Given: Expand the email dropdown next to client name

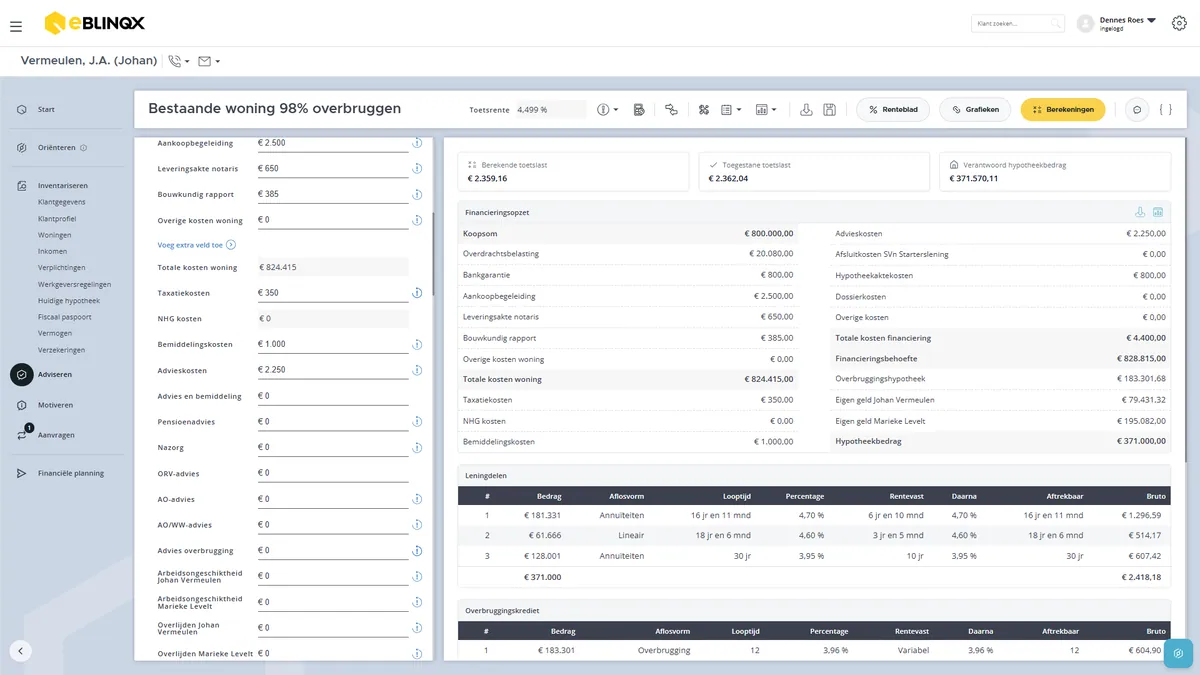Looking at the screenshot, I should [209, 61].
